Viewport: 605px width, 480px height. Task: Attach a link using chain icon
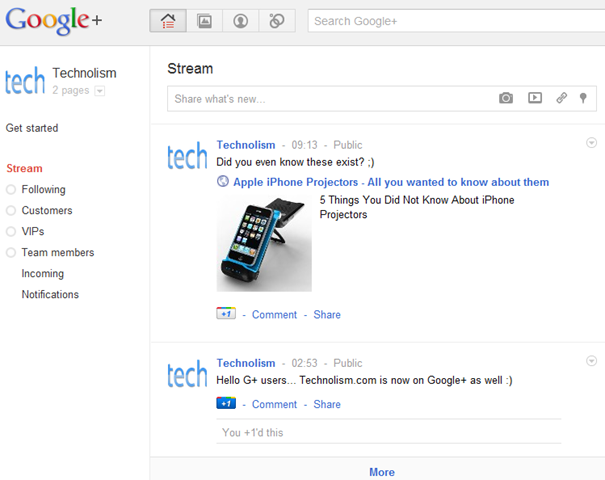click(x=561, y=98)
